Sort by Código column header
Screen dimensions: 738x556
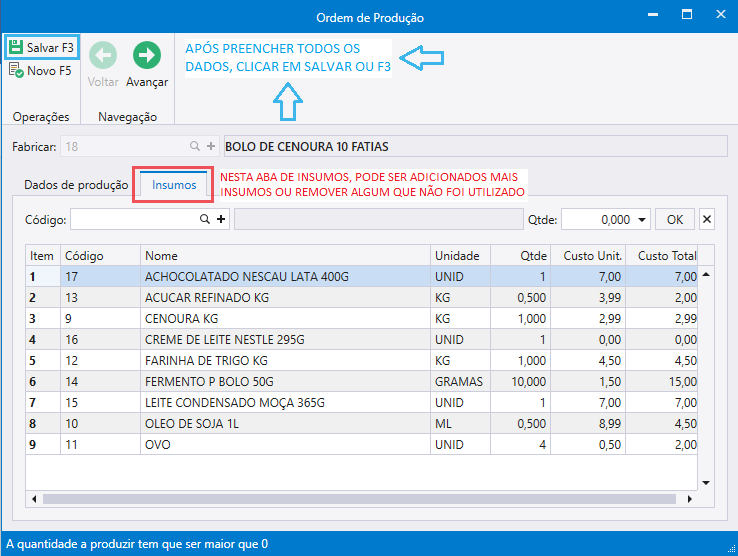100,256
